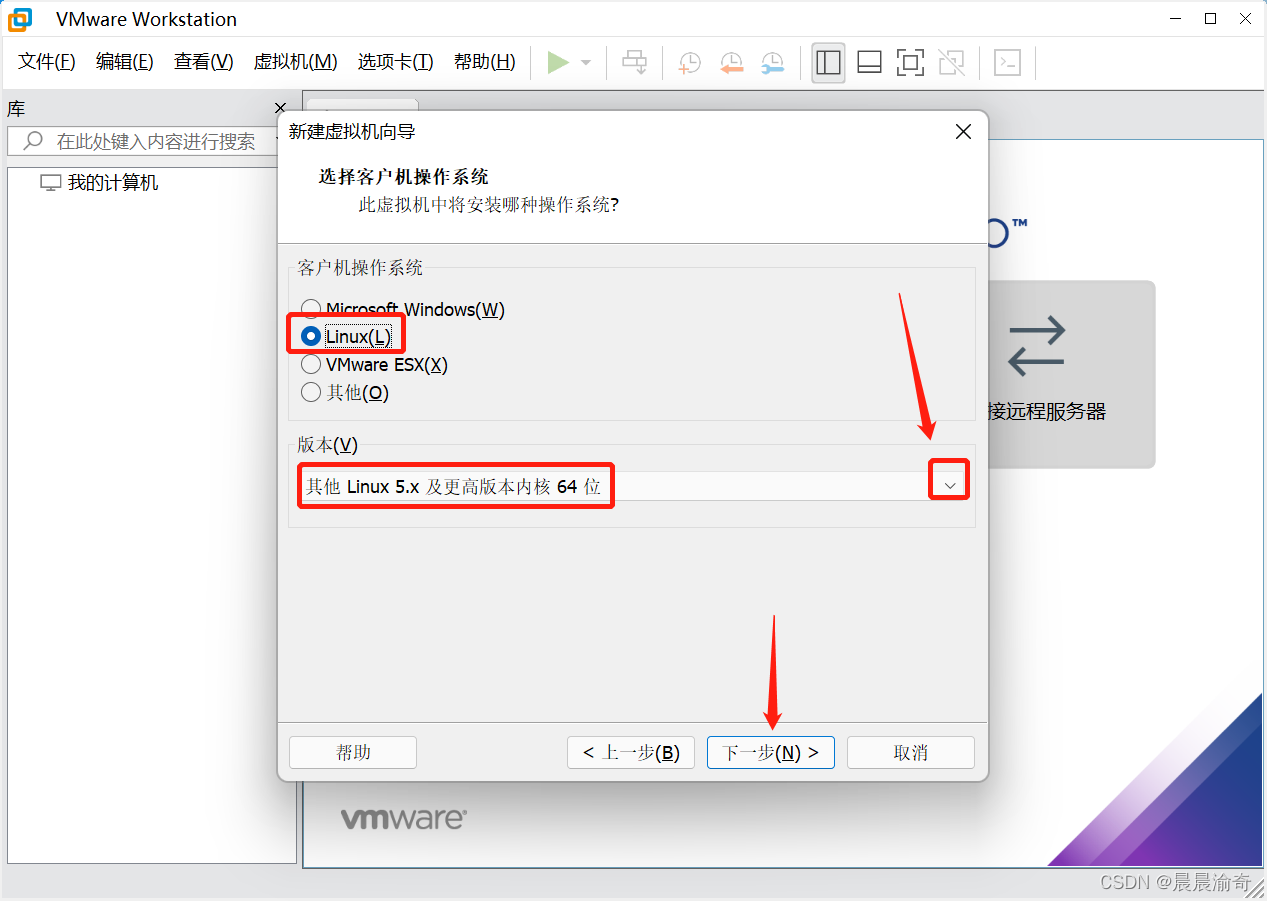This screenshot has height=901, width=1267.
Task: Click the Enter Full Screen icon
Action: (910, 63)
